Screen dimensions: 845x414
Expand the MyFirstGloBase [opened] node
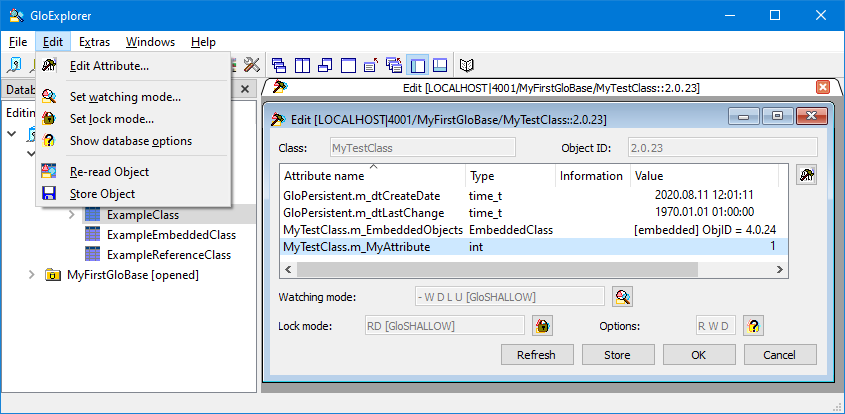click(32, 275)
